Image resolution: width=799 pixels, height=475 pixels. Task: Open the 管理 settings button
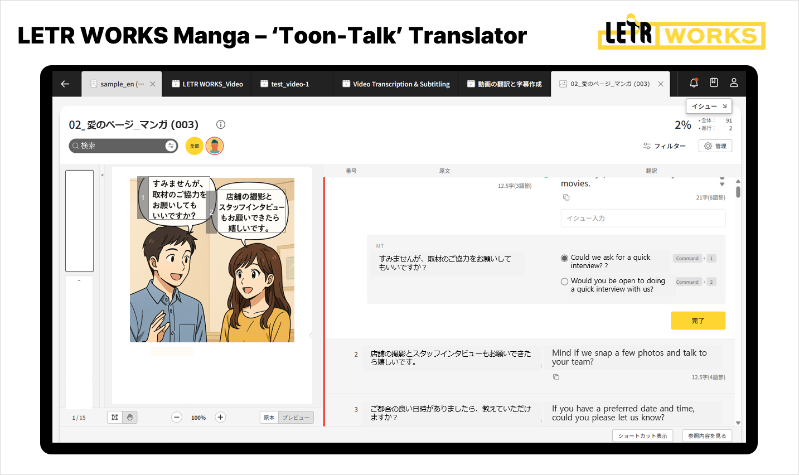coord(715,146)
